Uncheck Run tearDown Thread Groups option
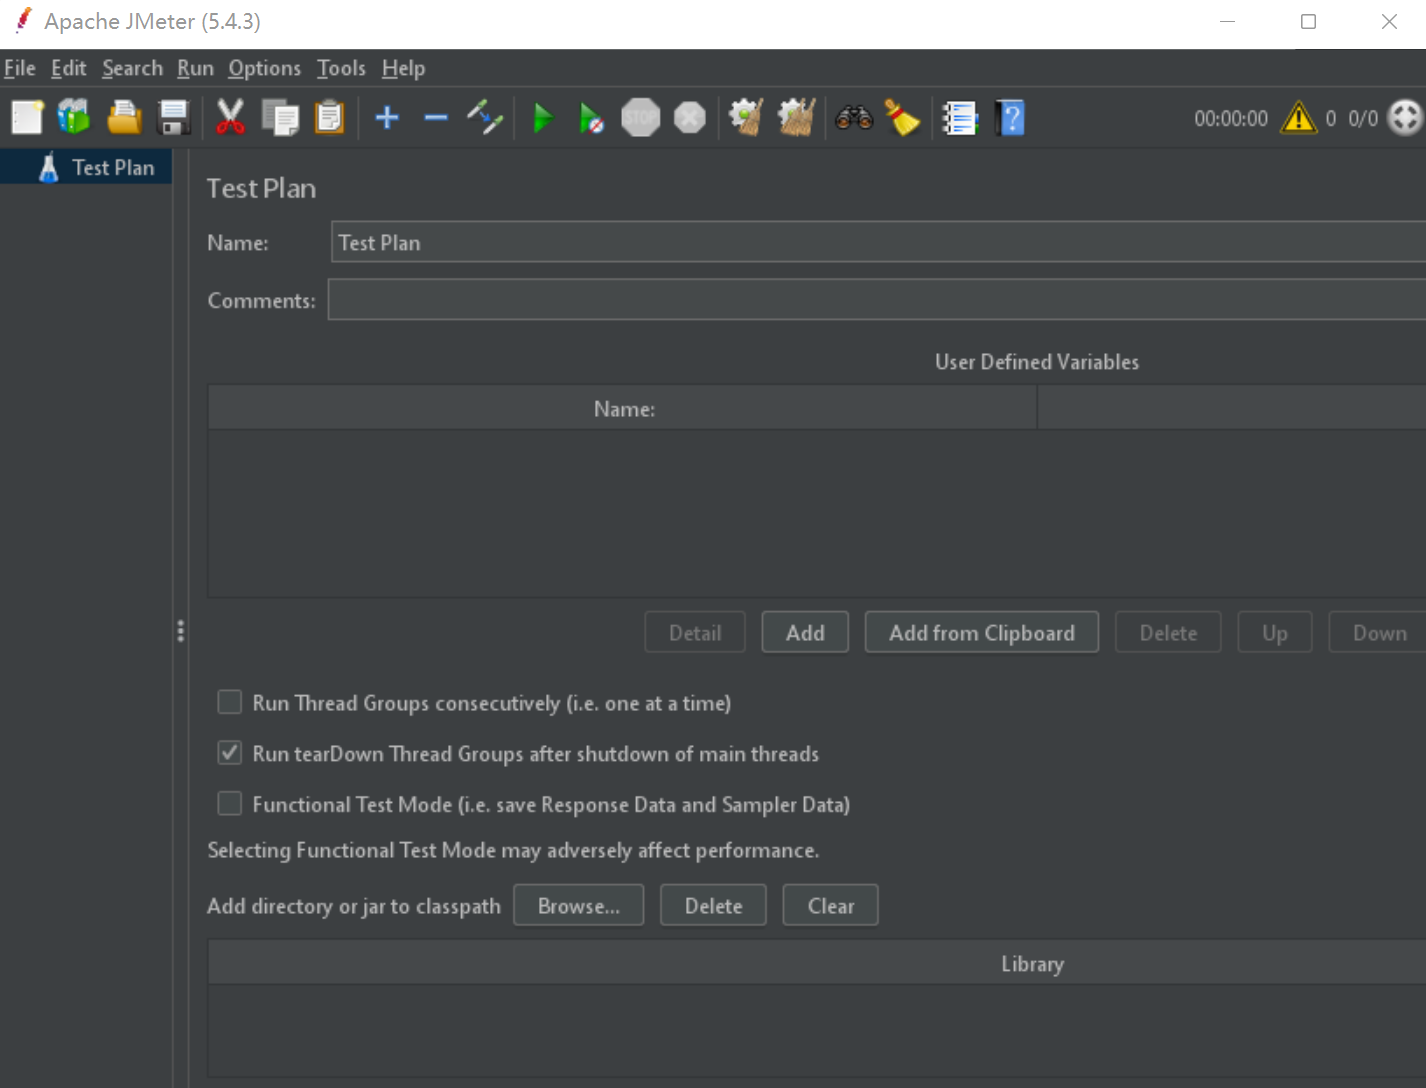The width and height of the screenshot is (1426, 1088). [230, 753]
